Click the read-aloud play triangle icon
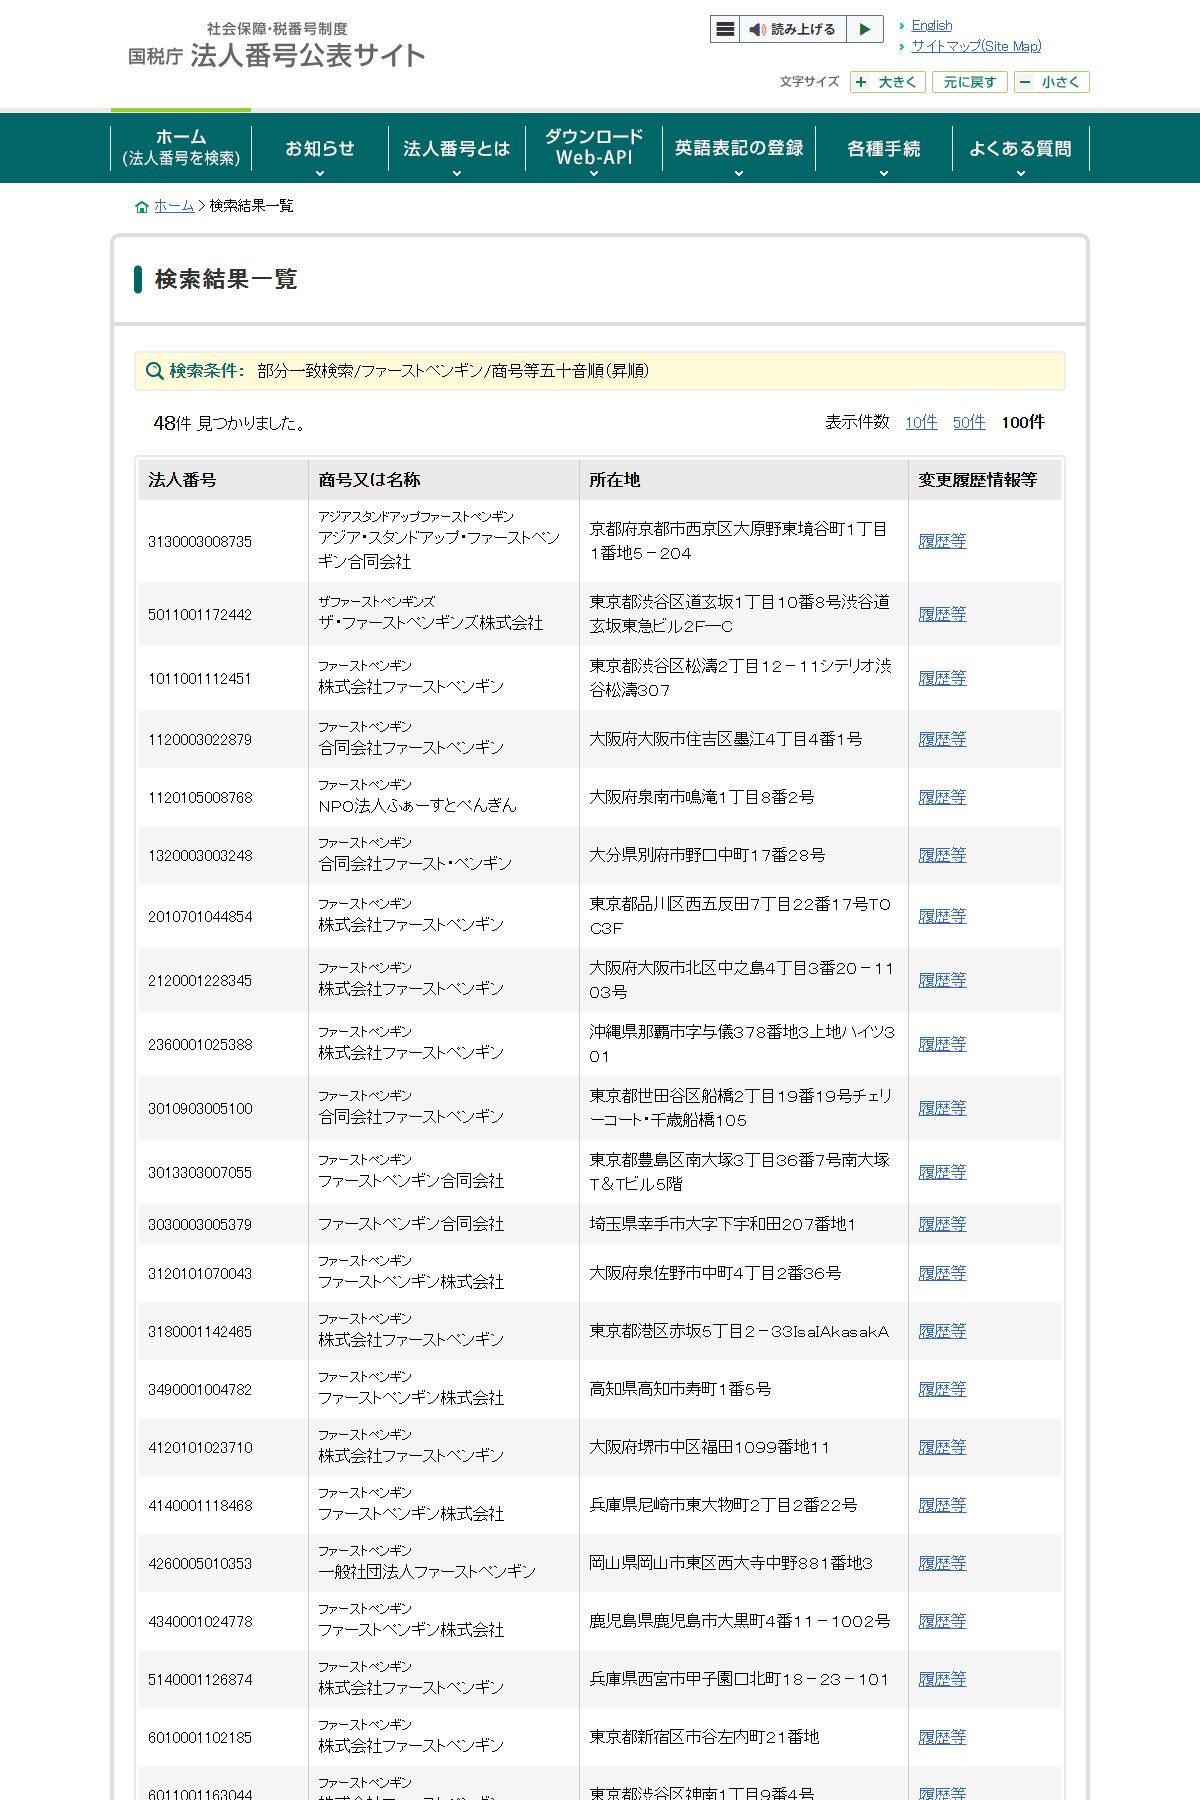Image resolution: width=1200 pixels, height=1800 pixels. click(865, 30)
